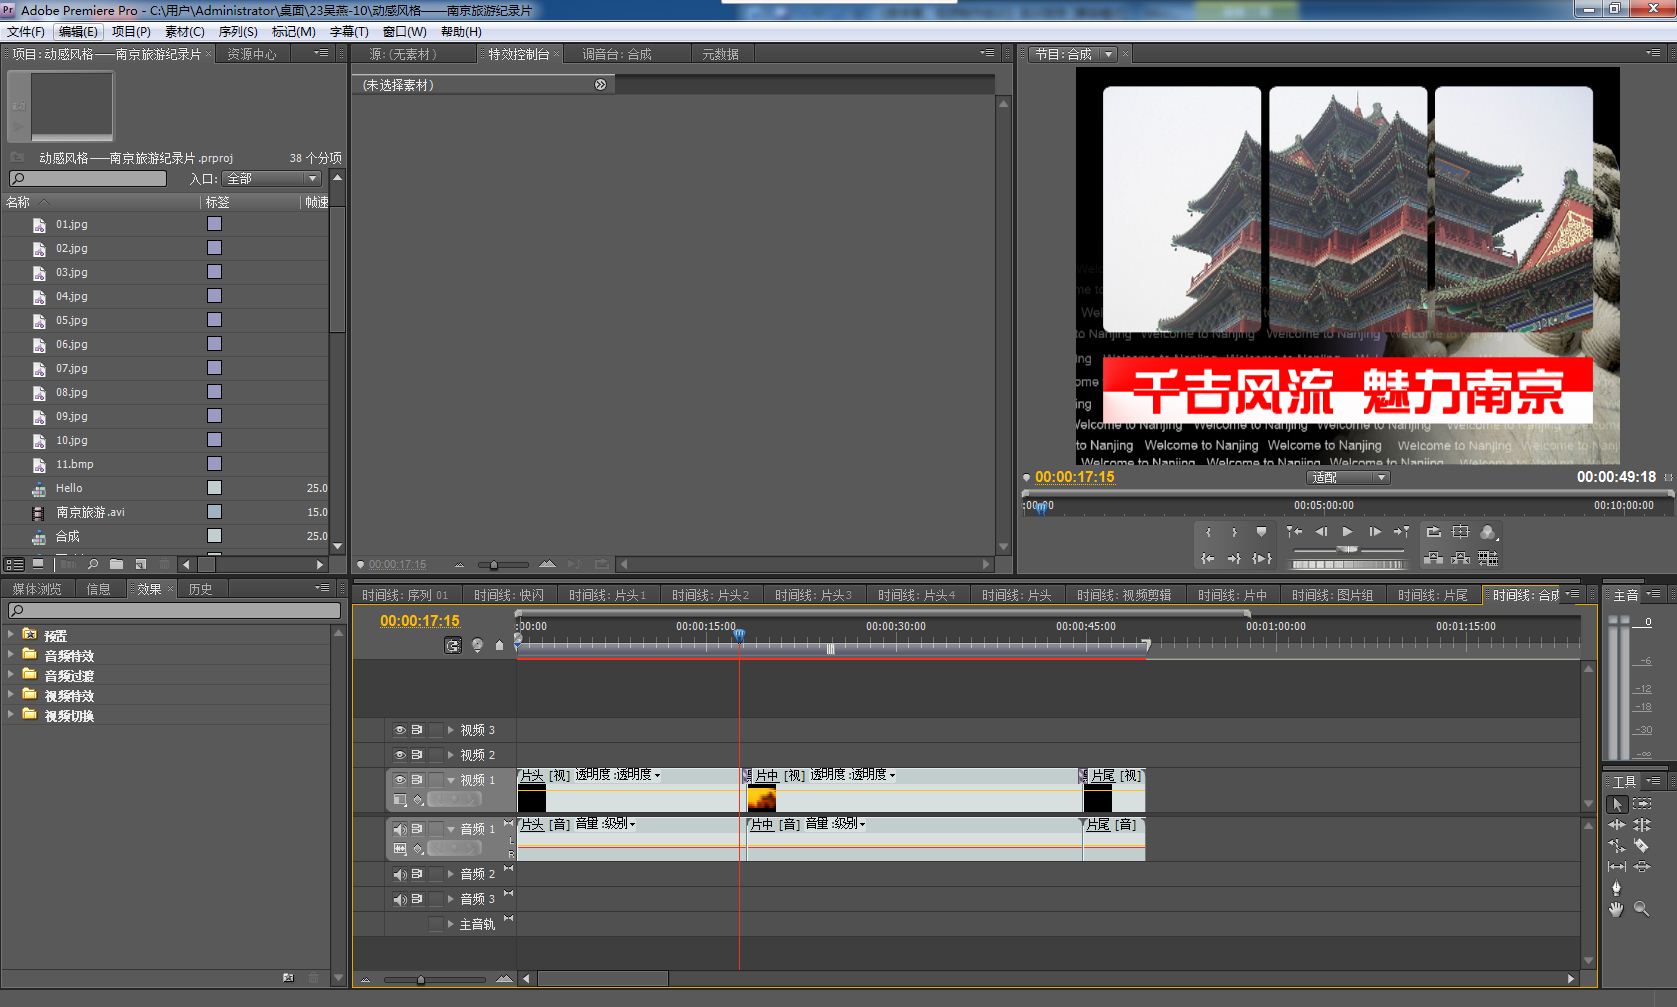
Task: Click the Ripple Edit tool
Action: tap(1616, 825)
